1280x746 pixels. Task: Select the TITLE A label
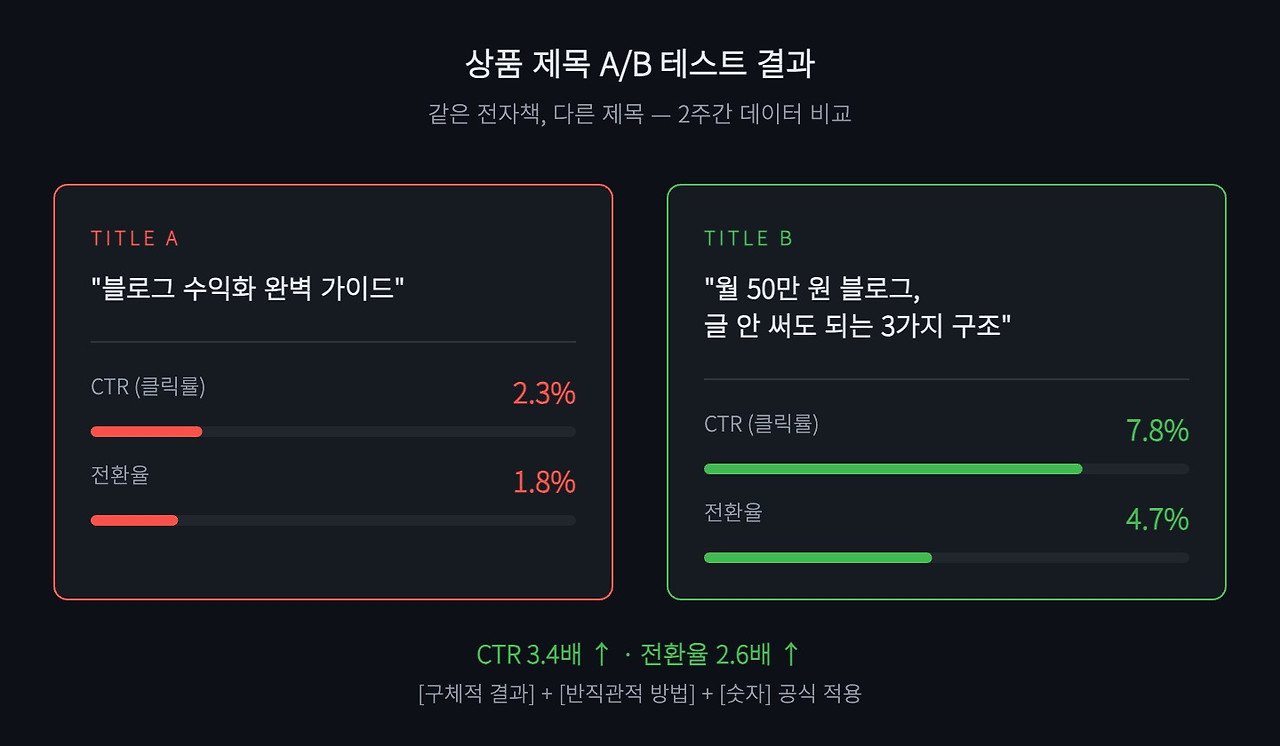click(x=134, y=238)
